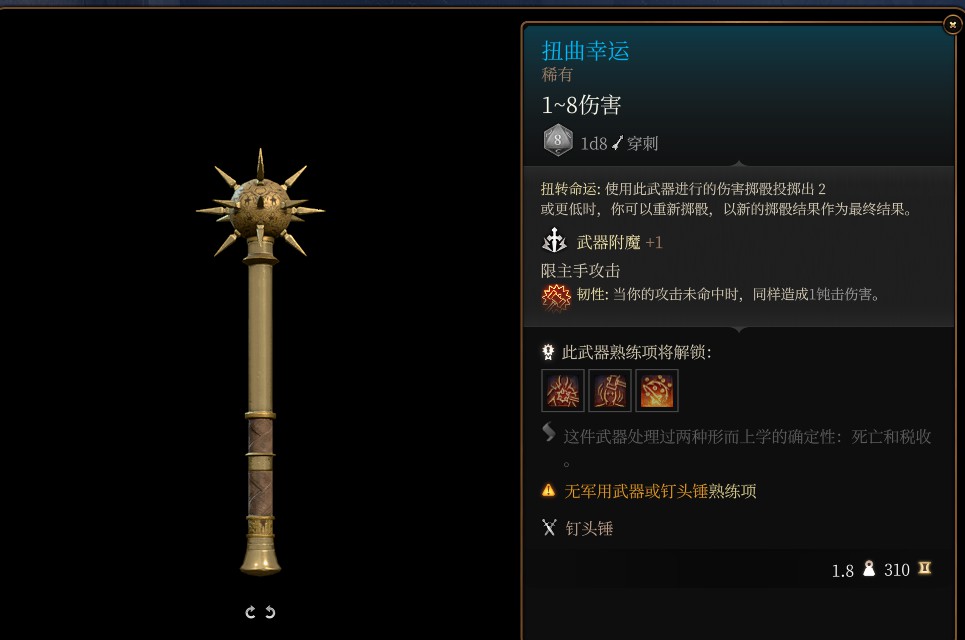965x640 pixels.
Task: Click the weapon enchantment +1 icon
Action: (x=554, y=241)
